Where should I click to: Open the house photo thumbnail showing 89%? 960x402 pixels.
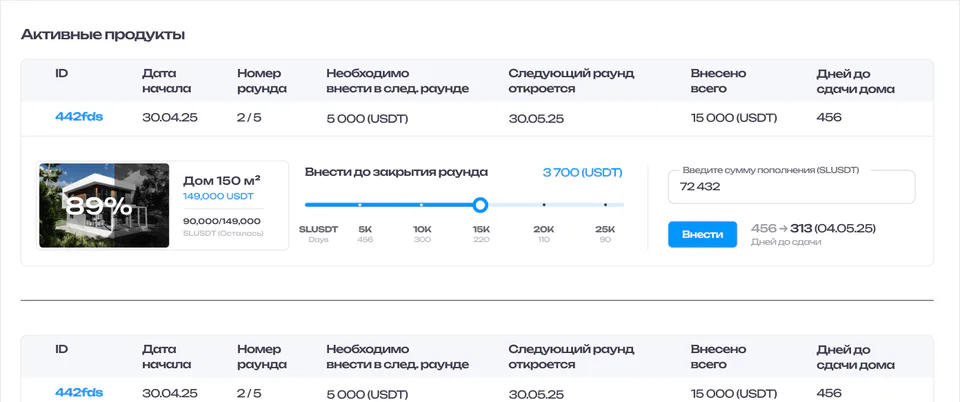click(104, 206)
